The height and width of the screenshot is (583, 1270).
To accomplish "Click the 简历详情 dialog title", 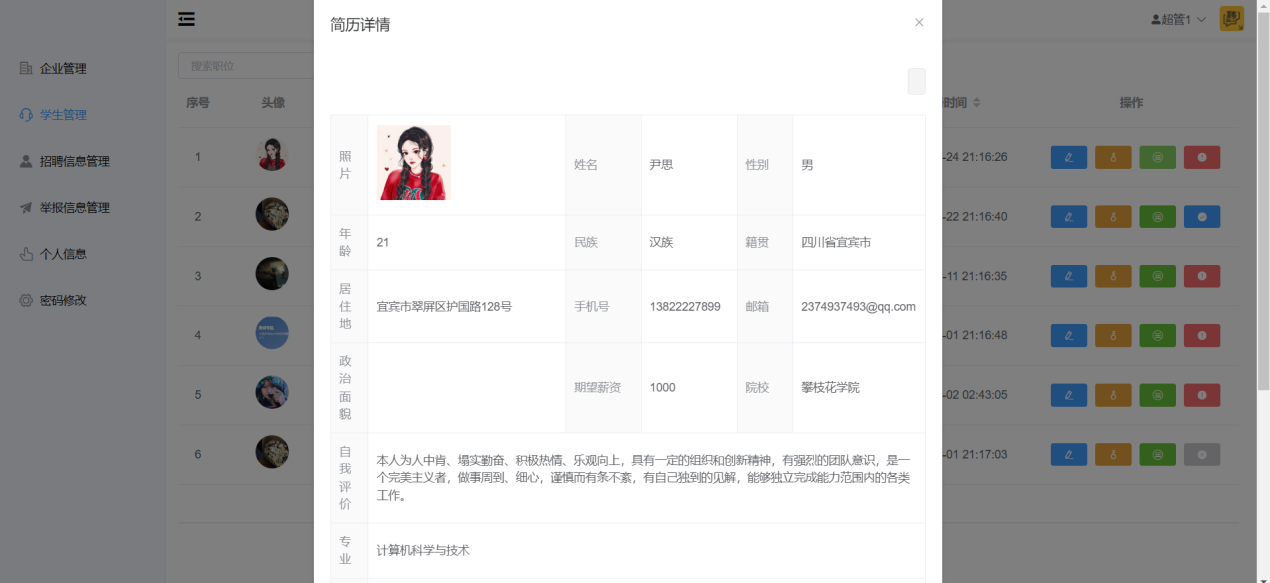I will (360, 25).
